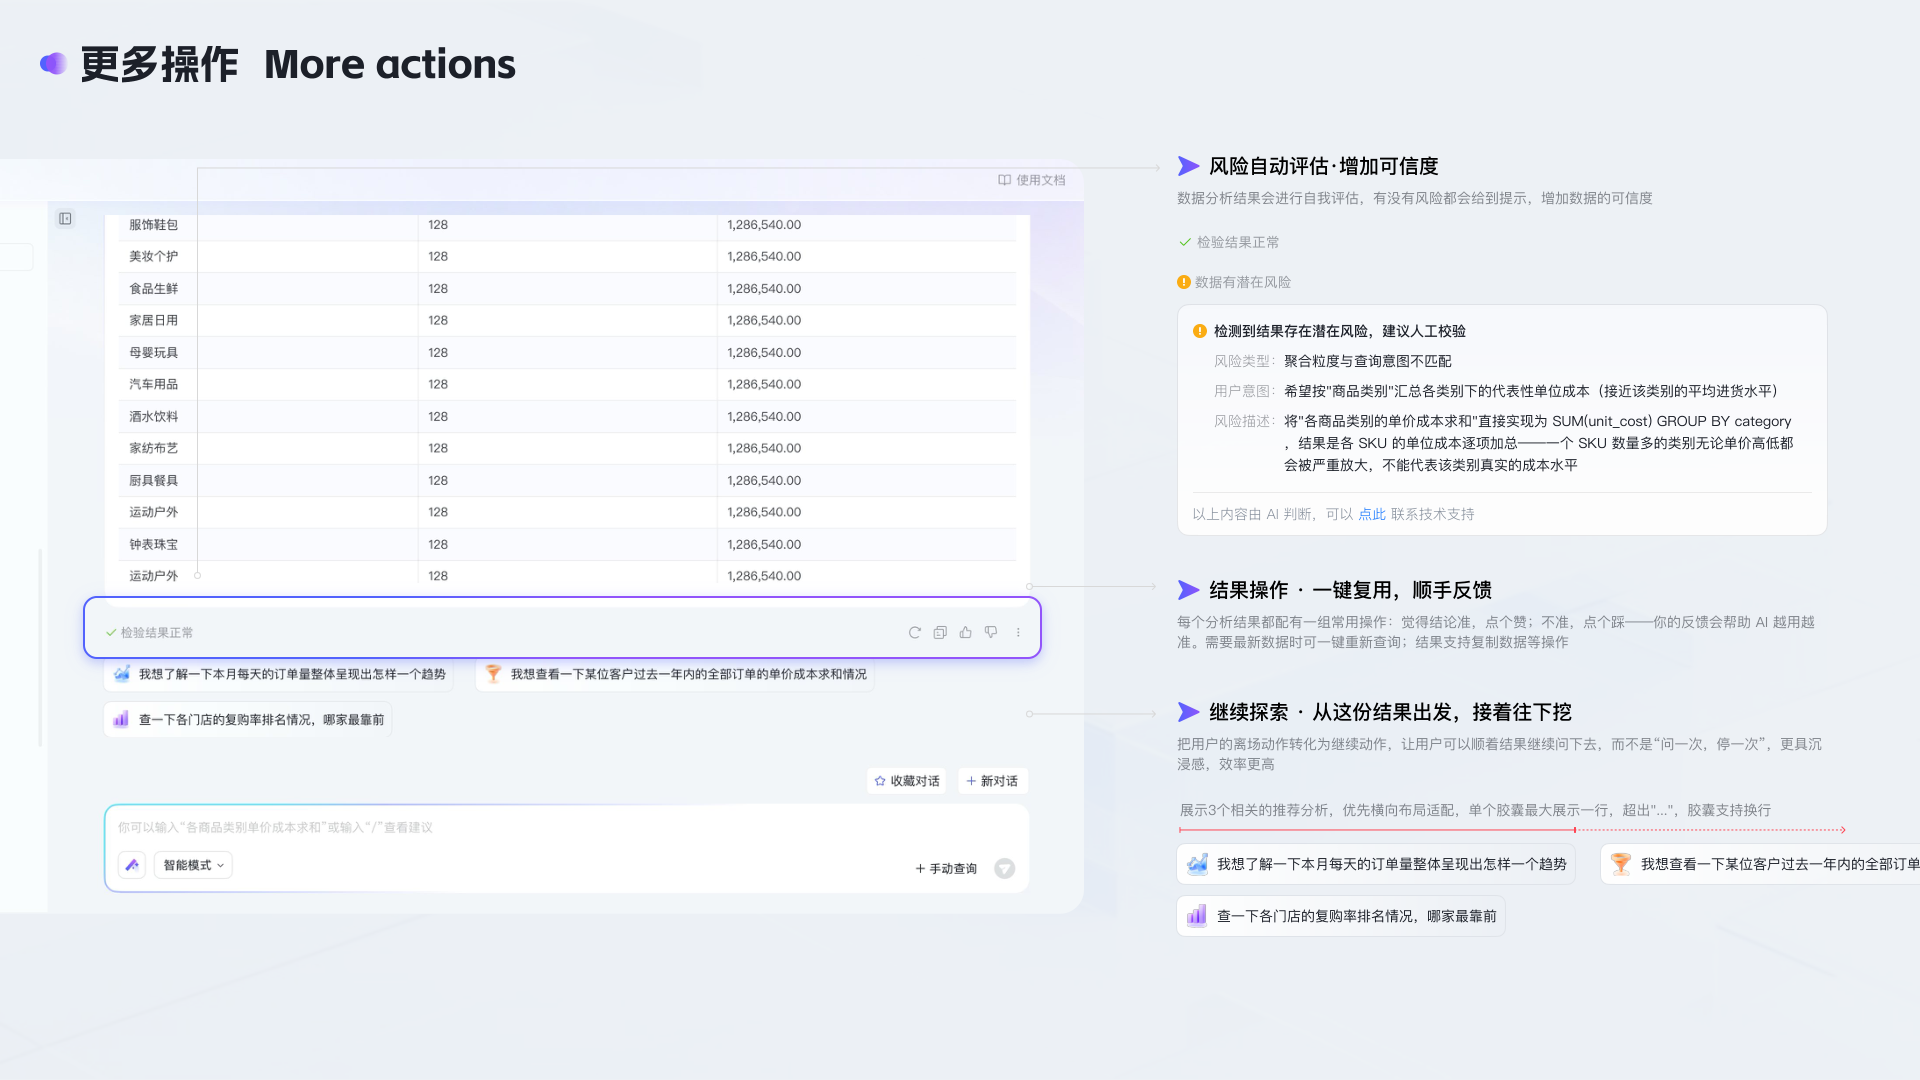Screen dimensions: 1920x1080
Task: Select the store repurchase ranking chip in chat
Action: point(248,719)
